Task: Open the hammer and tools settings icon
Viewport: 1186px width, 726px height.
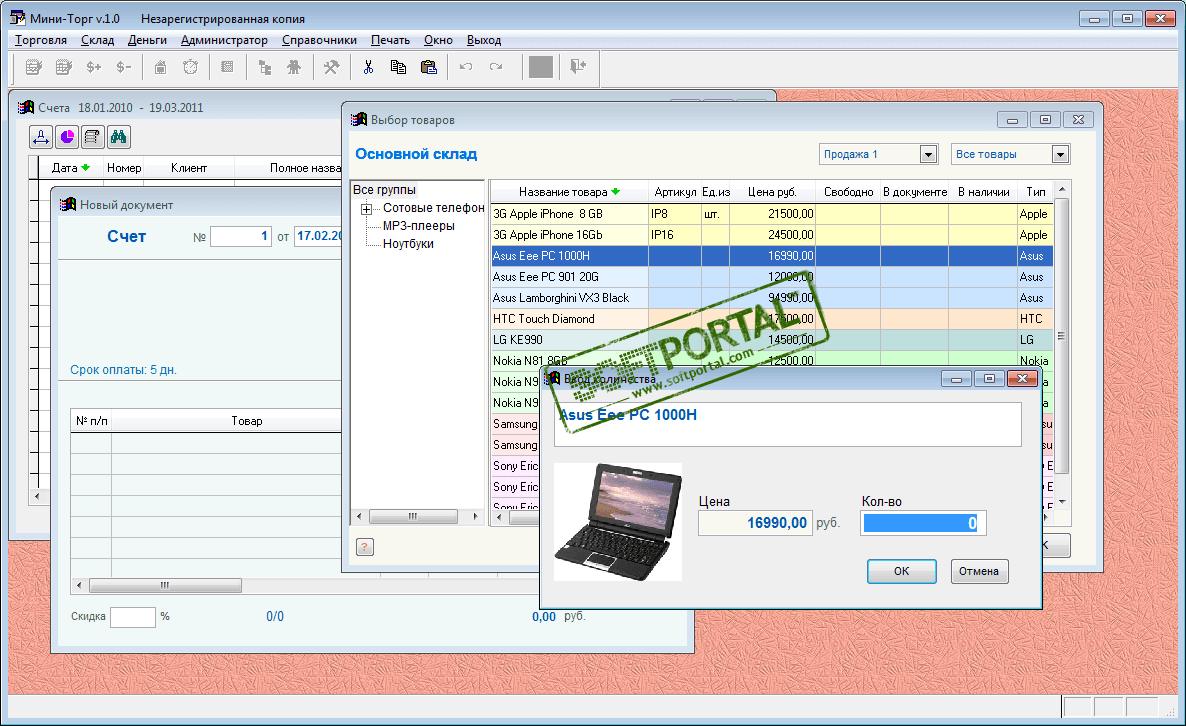Action: pos(331,67)
